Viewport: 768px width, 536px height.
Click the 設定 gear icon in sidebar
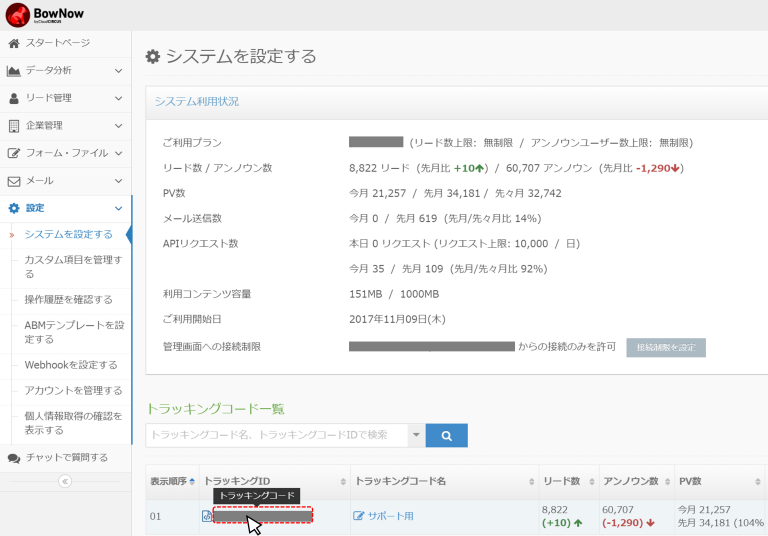tap(14, 208)
